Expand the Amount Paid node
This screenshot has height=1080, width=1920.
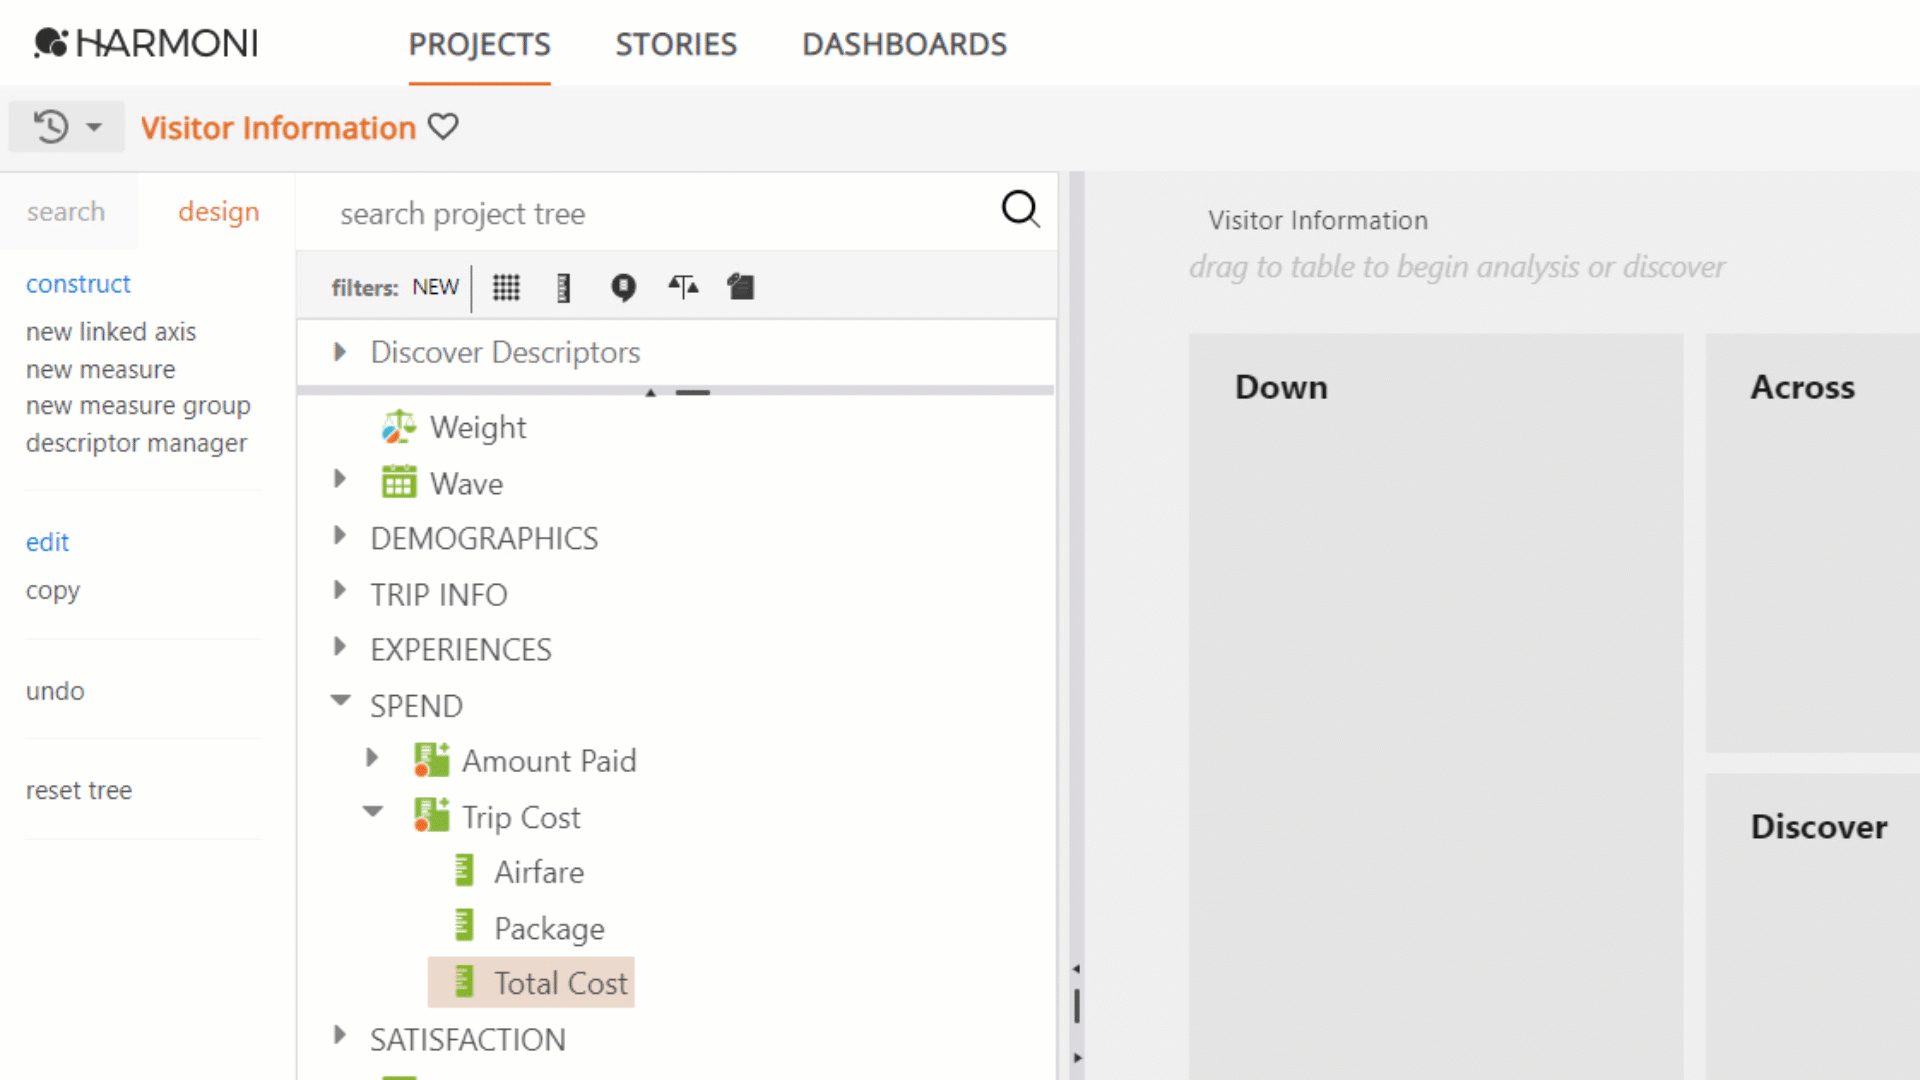[x=372, y=757]
